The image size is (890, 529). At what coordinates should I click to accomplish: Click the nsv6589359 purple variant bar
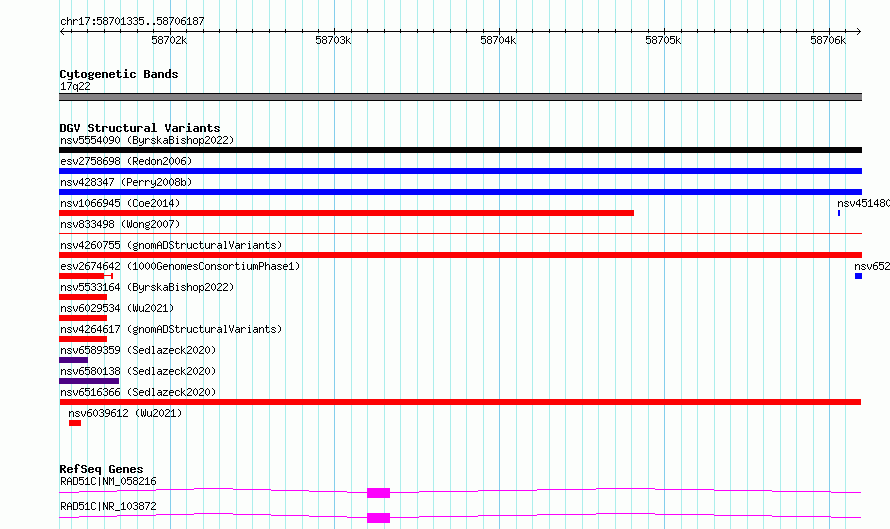(x=73, y=360)
